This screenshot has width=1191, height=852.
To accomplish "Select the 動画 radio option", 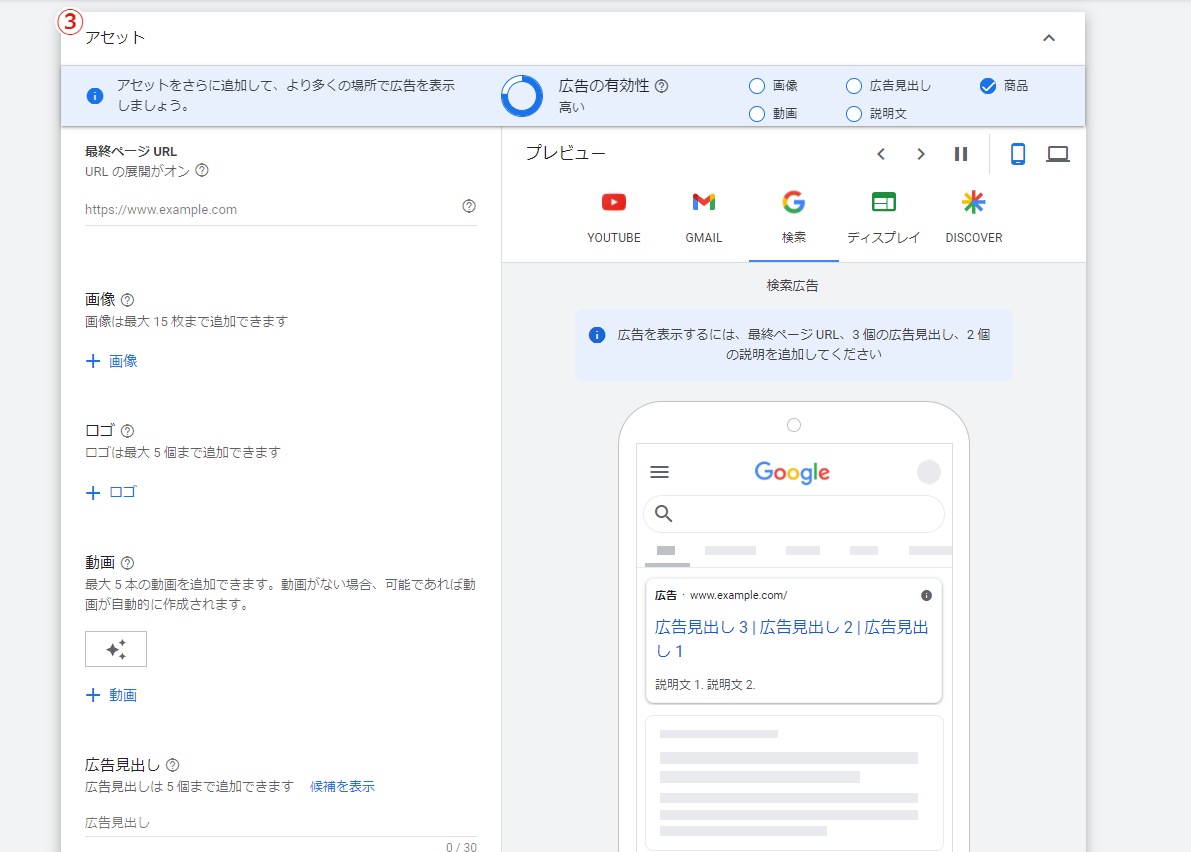I will point(757,114).
